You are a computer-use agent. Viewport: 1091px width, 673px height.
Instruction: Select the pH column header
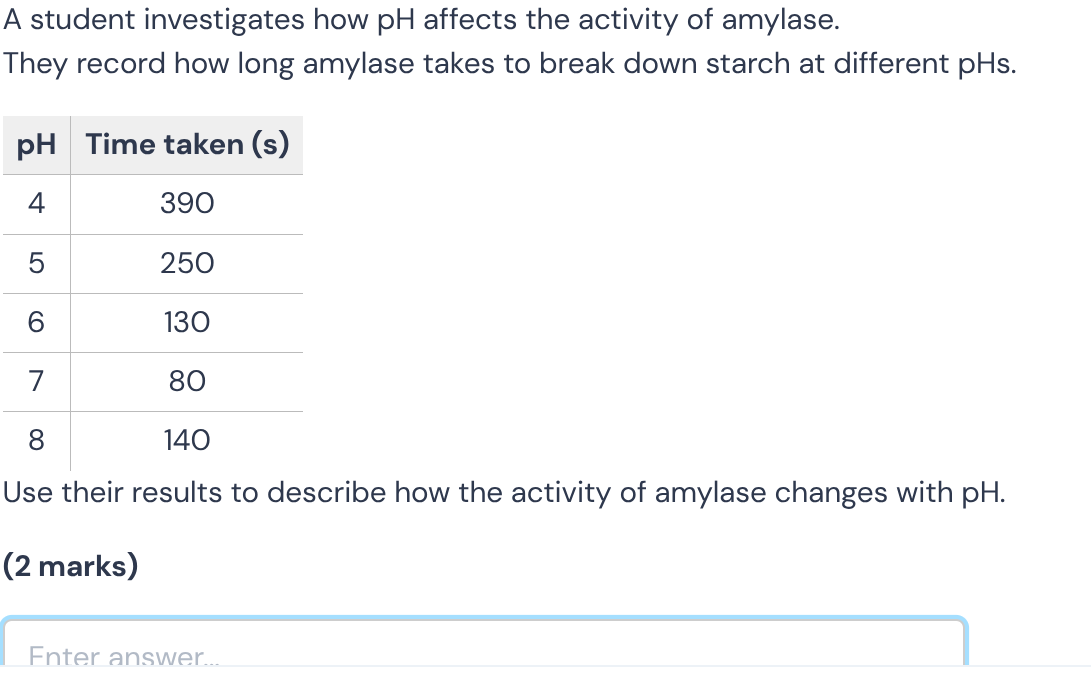point(36,145)
